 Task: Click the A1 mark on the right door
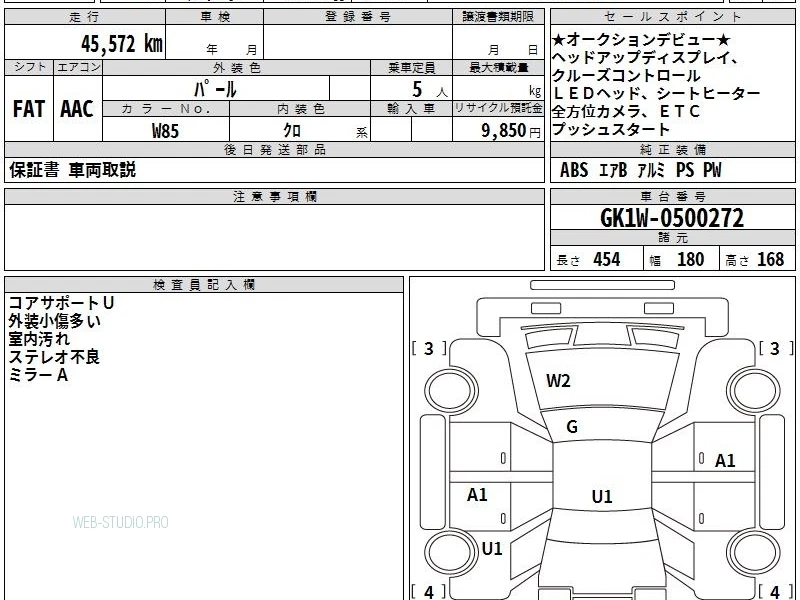pyautogui.click(x=725, y=461)
